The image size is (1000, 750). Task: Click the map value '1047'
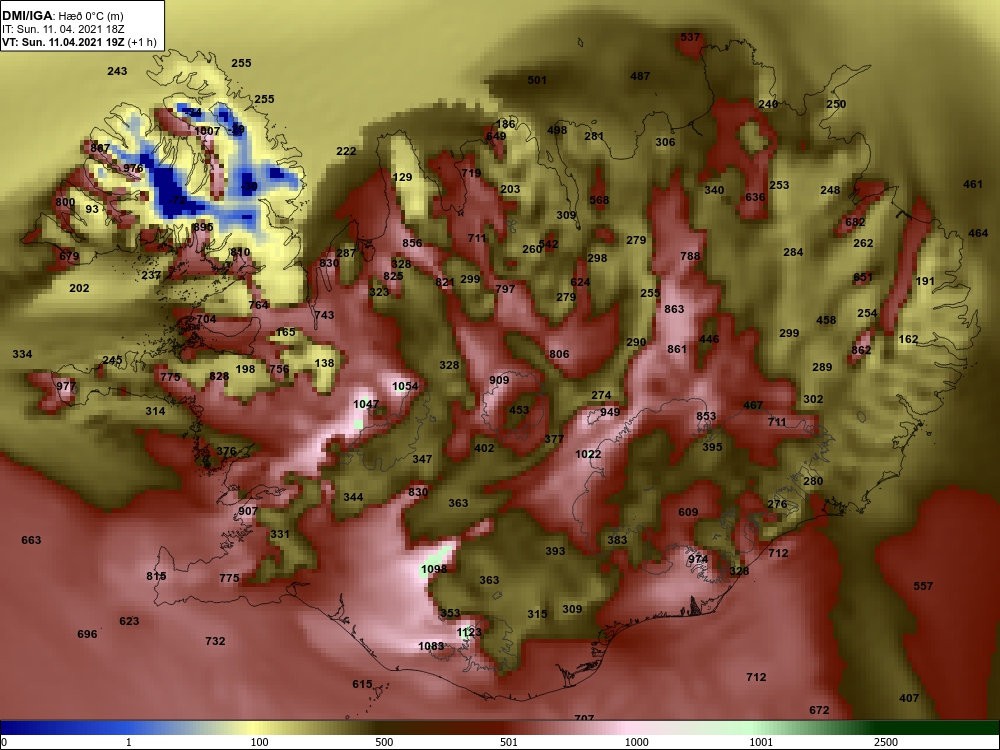[366, 404]
